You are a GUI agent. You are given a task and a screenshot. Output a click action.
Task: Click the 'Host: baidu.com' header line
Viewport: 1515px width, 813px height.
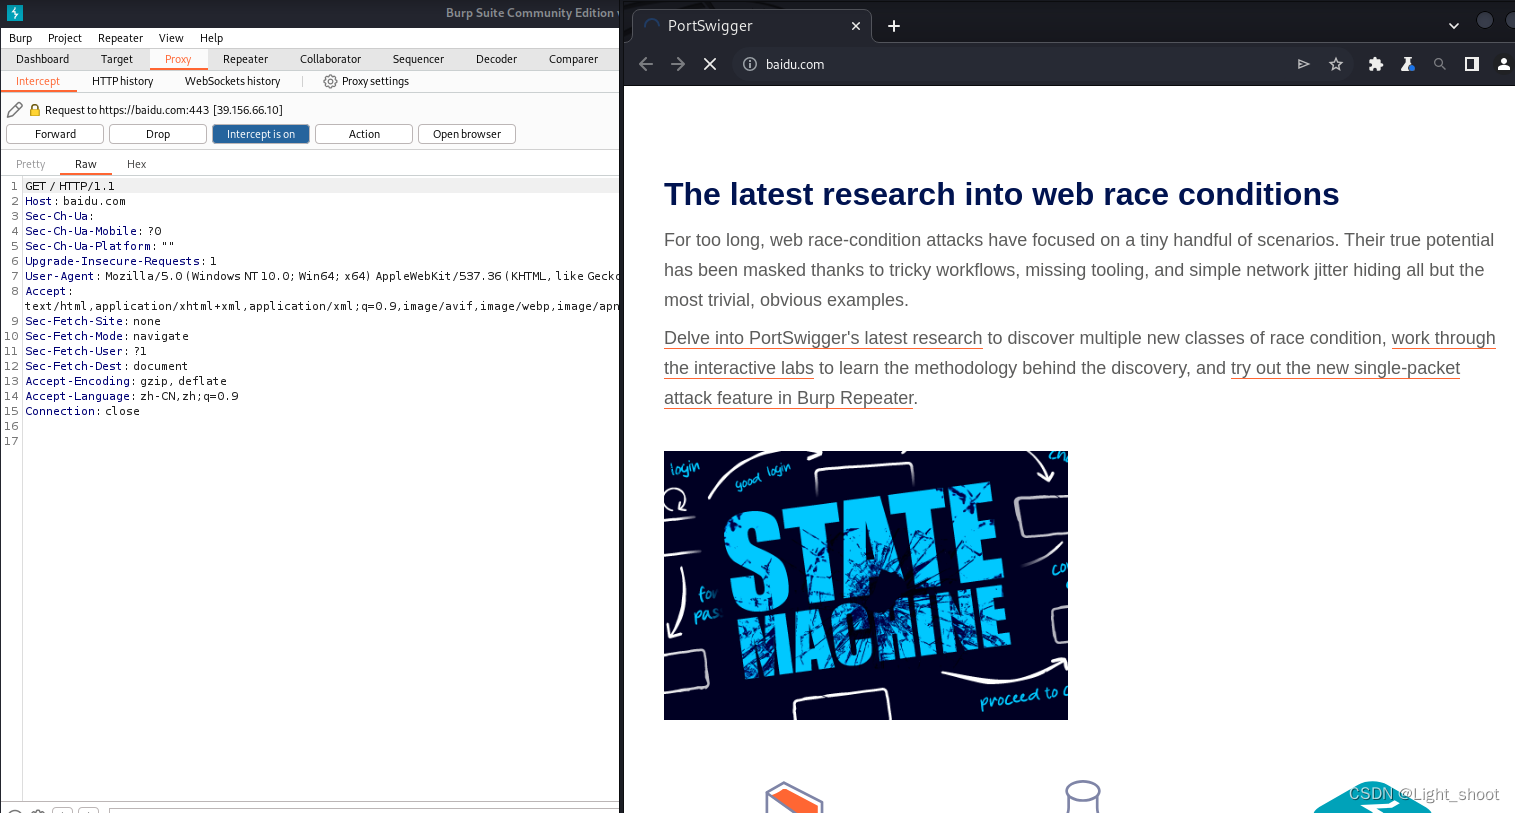tap(76, 201)
